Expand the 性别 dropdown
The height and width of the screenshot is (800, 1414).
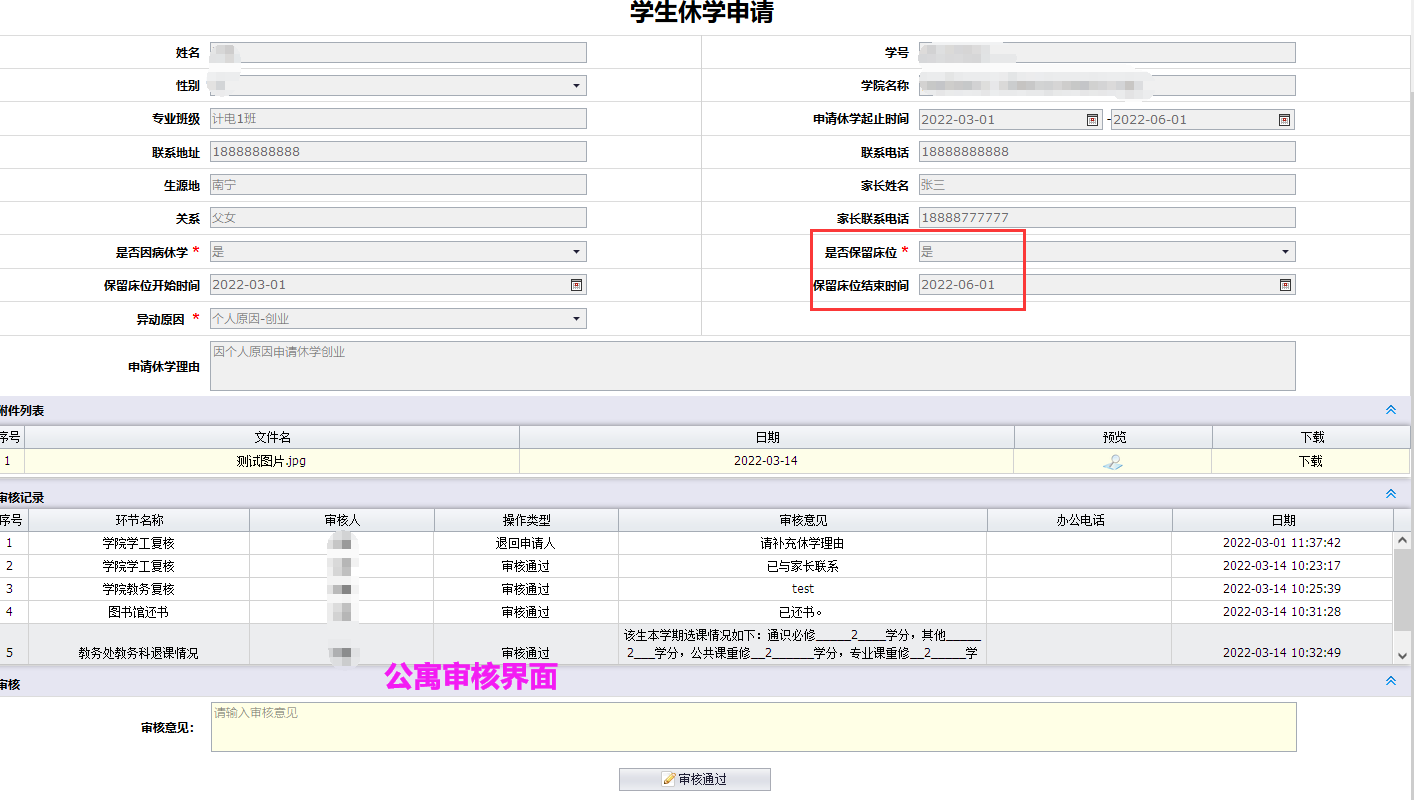click(576, 86)
